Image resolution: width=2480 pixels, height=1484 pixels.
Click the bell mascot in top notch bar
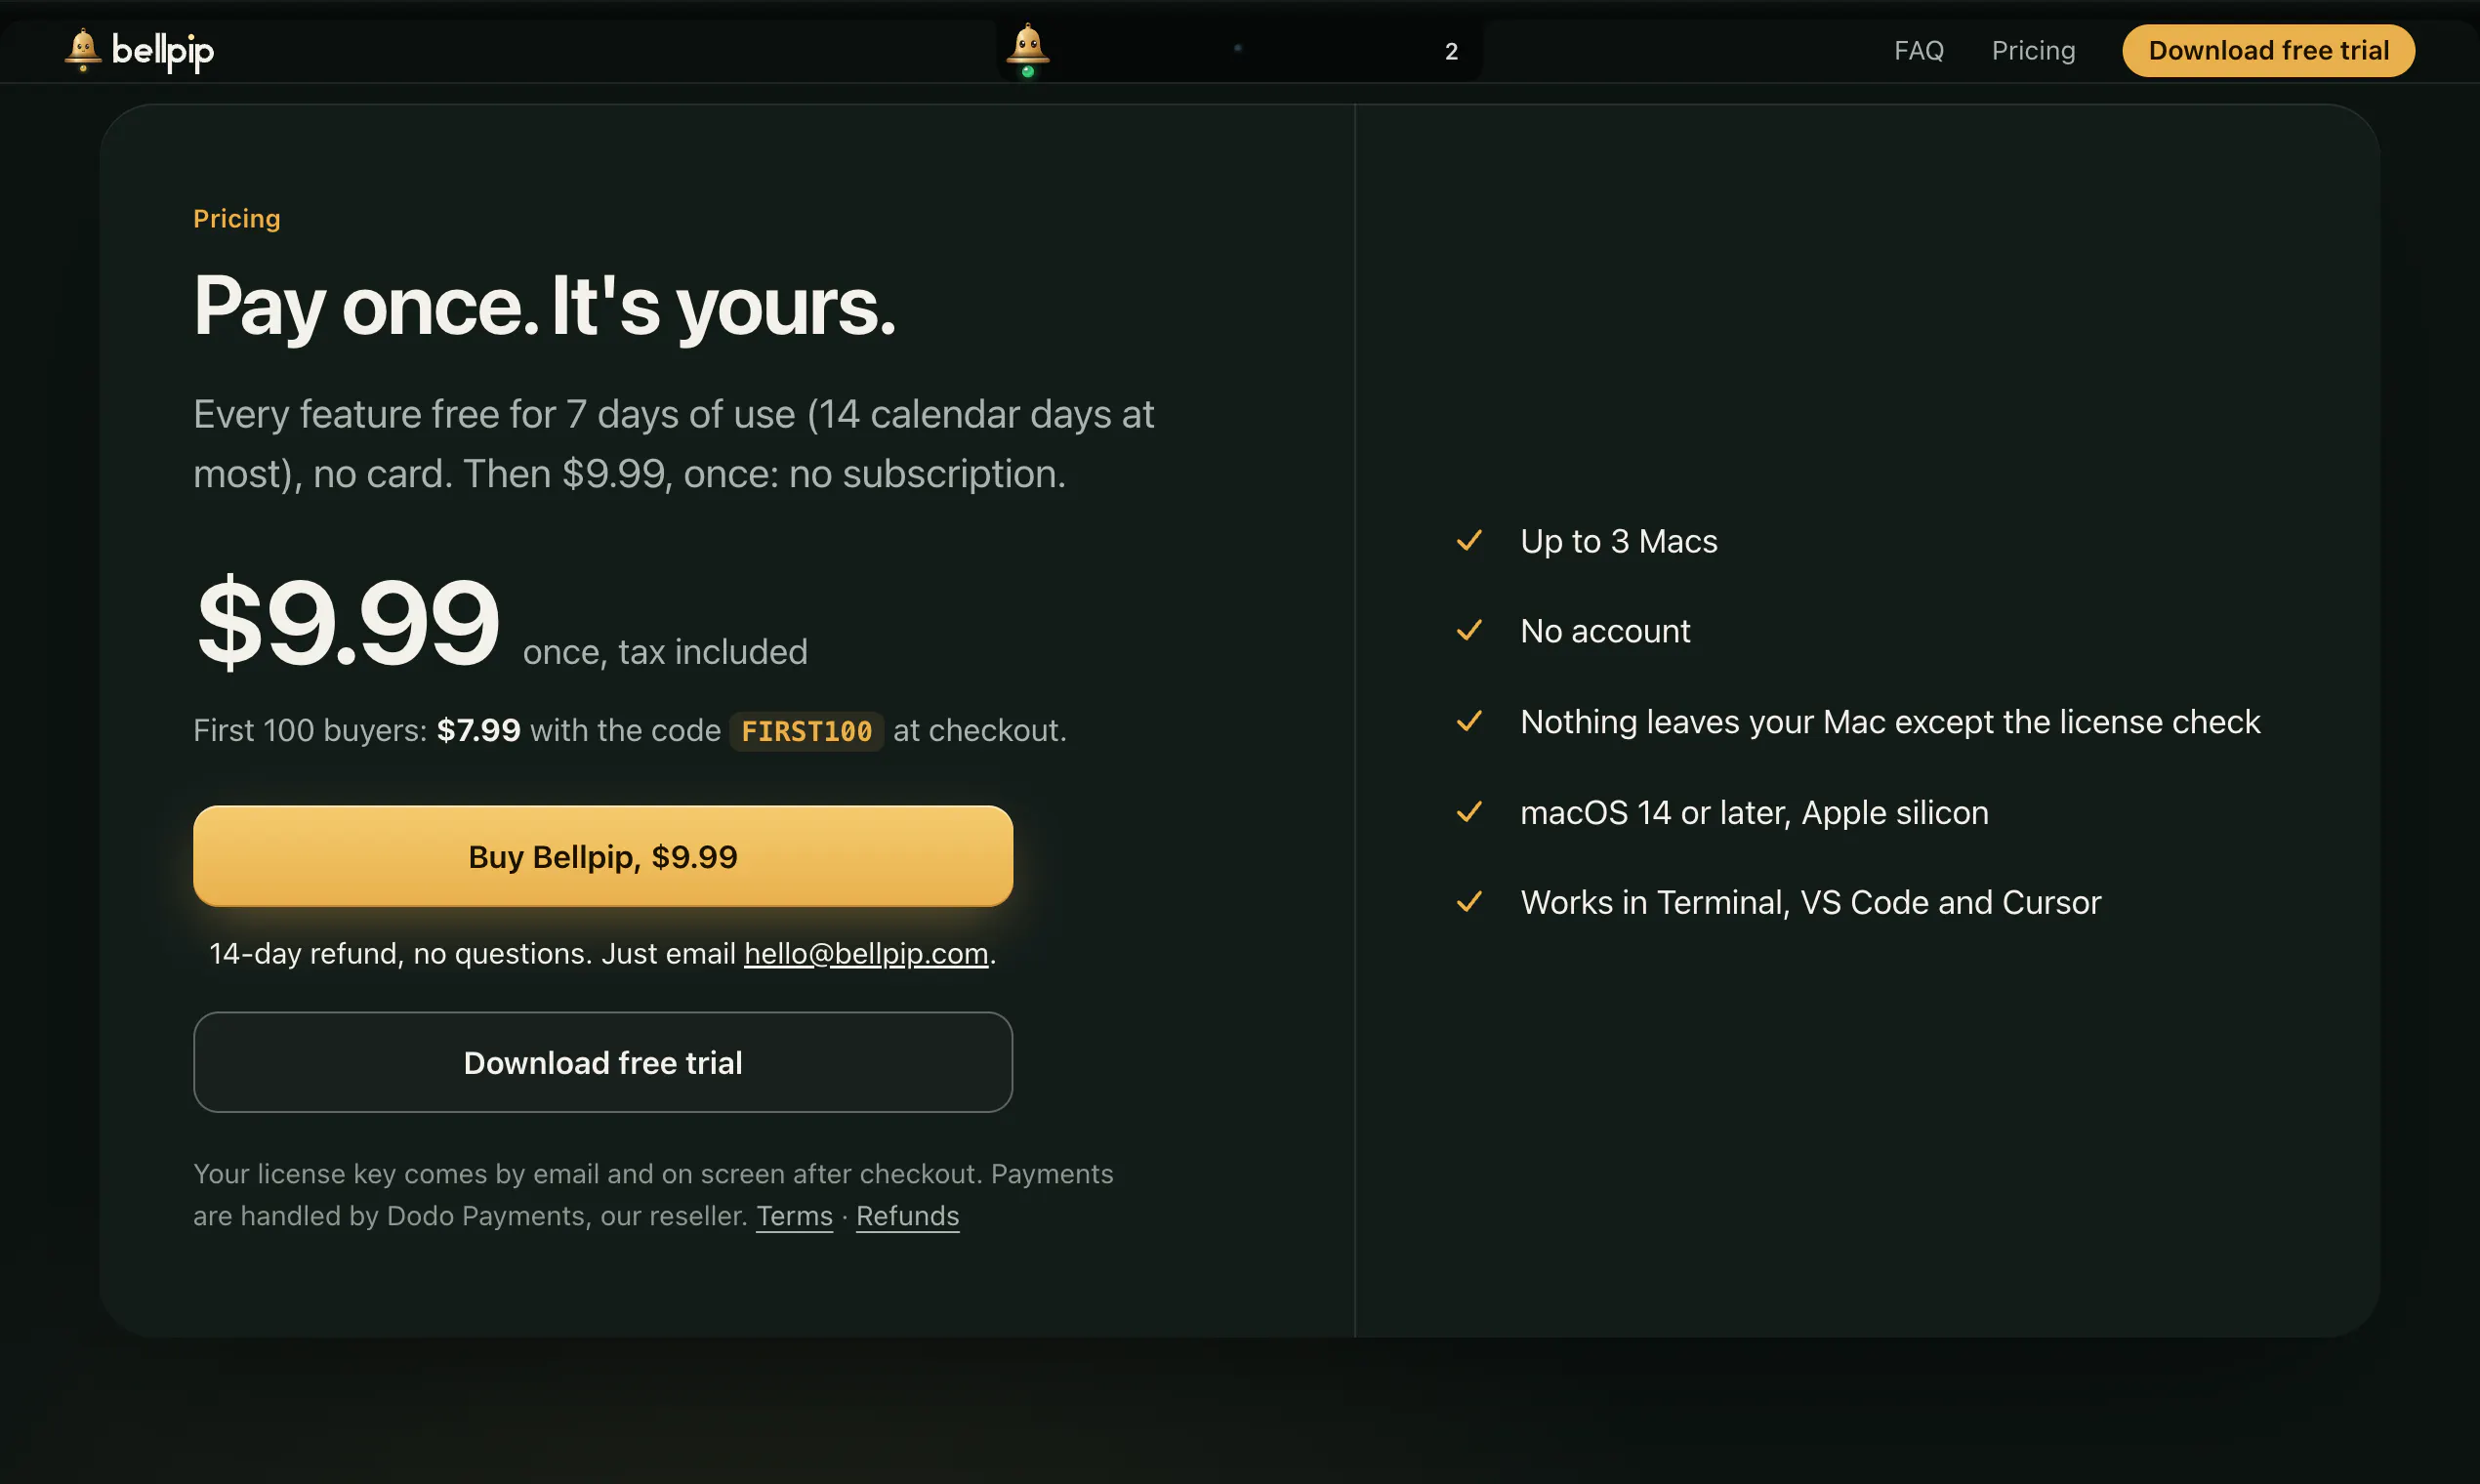pos(1027,50)
